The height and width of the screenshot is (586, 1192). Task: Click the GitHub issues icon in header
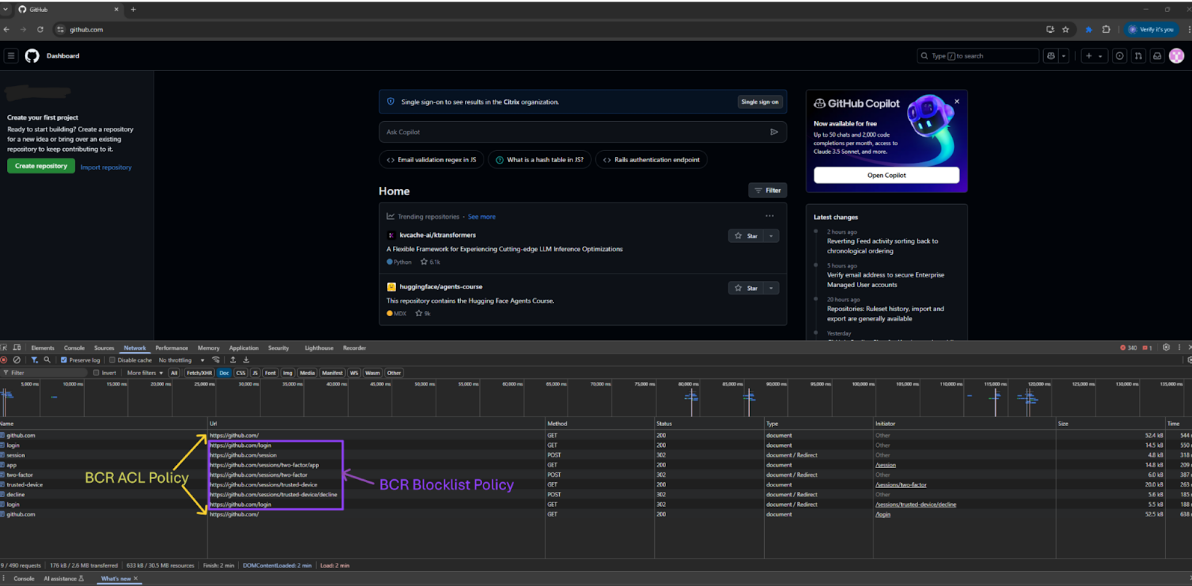(1119, 56)
